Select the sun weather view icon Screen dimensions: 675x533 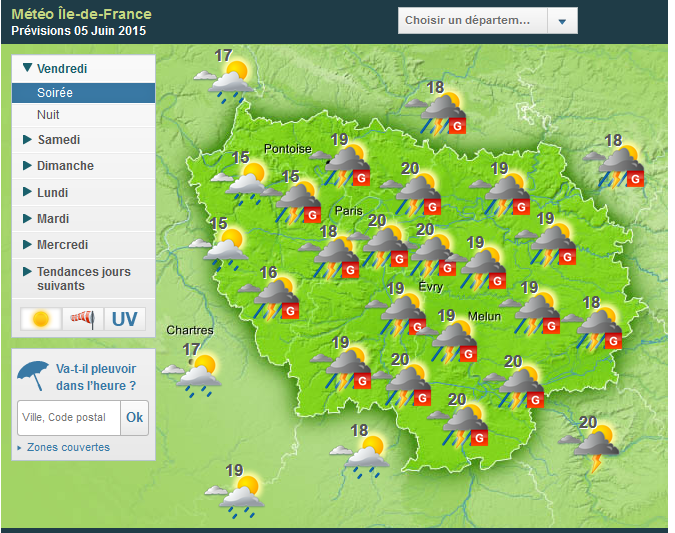[41, 319]
